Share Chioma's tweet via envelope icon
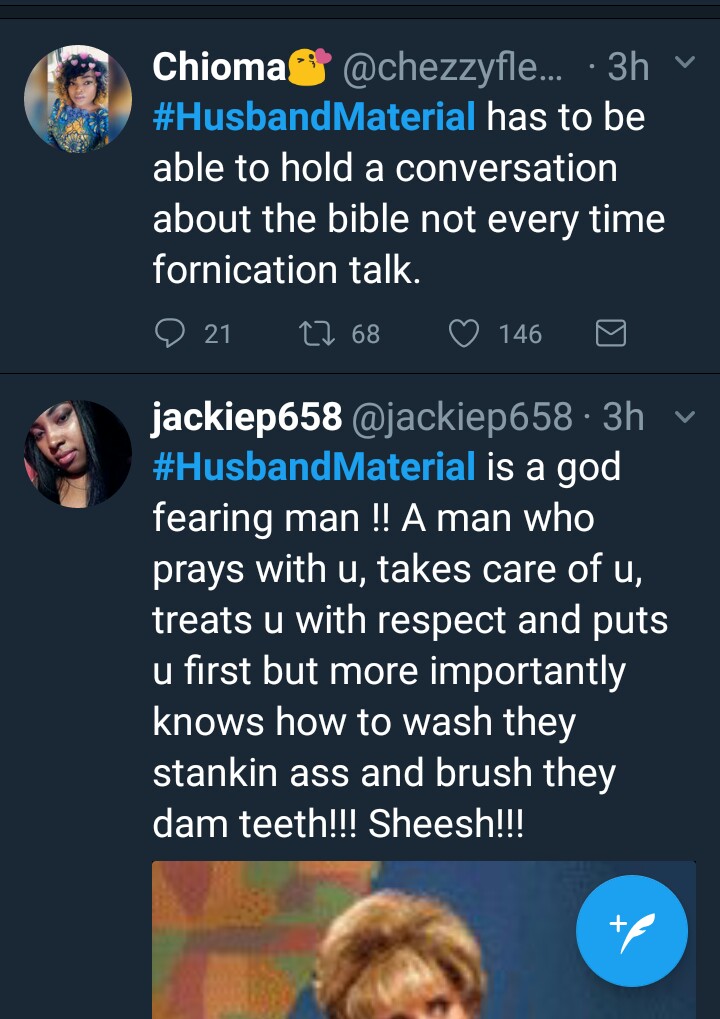Screen dimensions: 720x1019 click(611, 333)
